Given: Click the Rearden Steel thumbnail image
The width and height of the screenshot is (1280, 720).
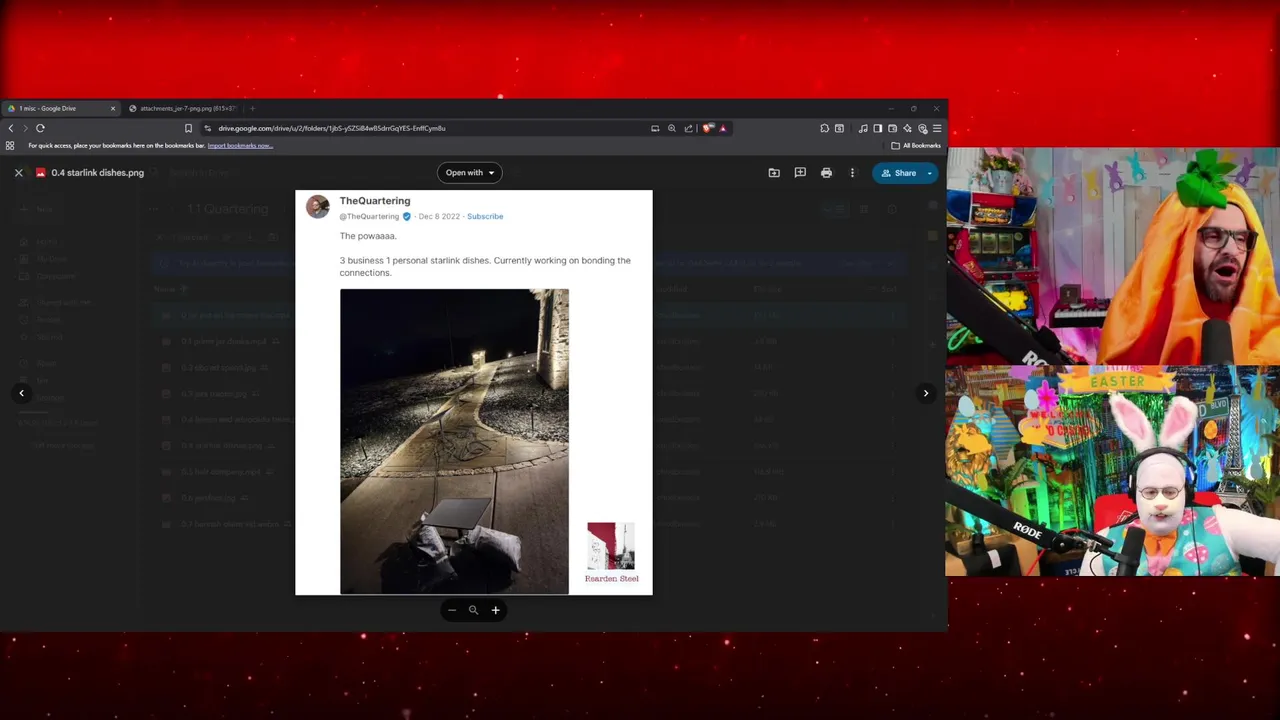Looking at the screenshot, I should click(611, 547).
